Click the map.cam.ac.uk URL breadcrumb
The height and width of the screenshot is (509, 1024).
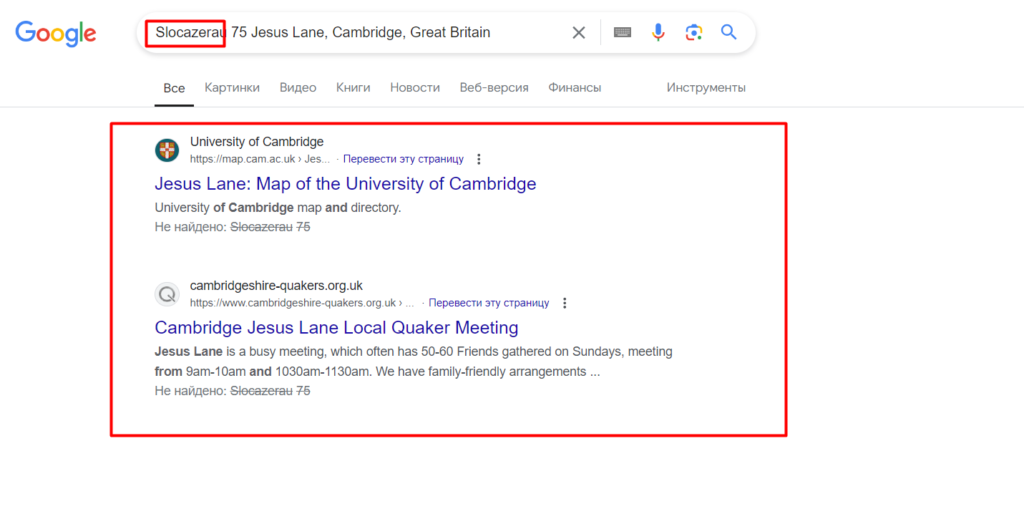coord(260,159)
